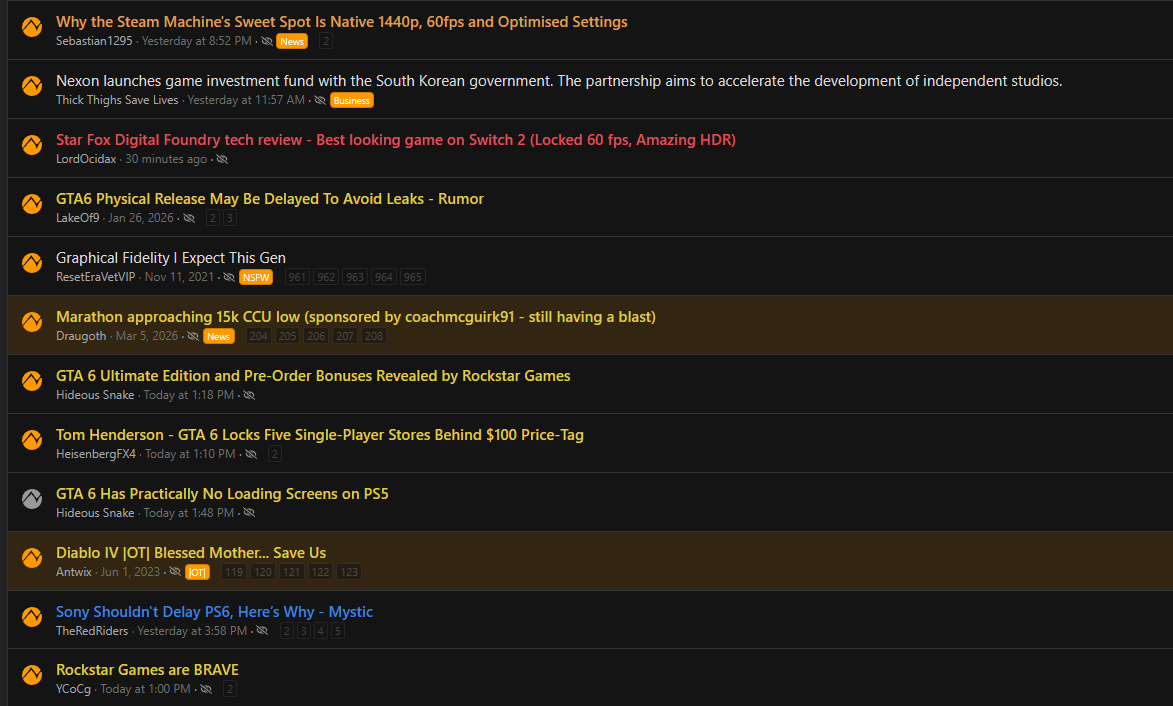Jump to page 119 of Diablo IV thread

click(x=233, y=572)
